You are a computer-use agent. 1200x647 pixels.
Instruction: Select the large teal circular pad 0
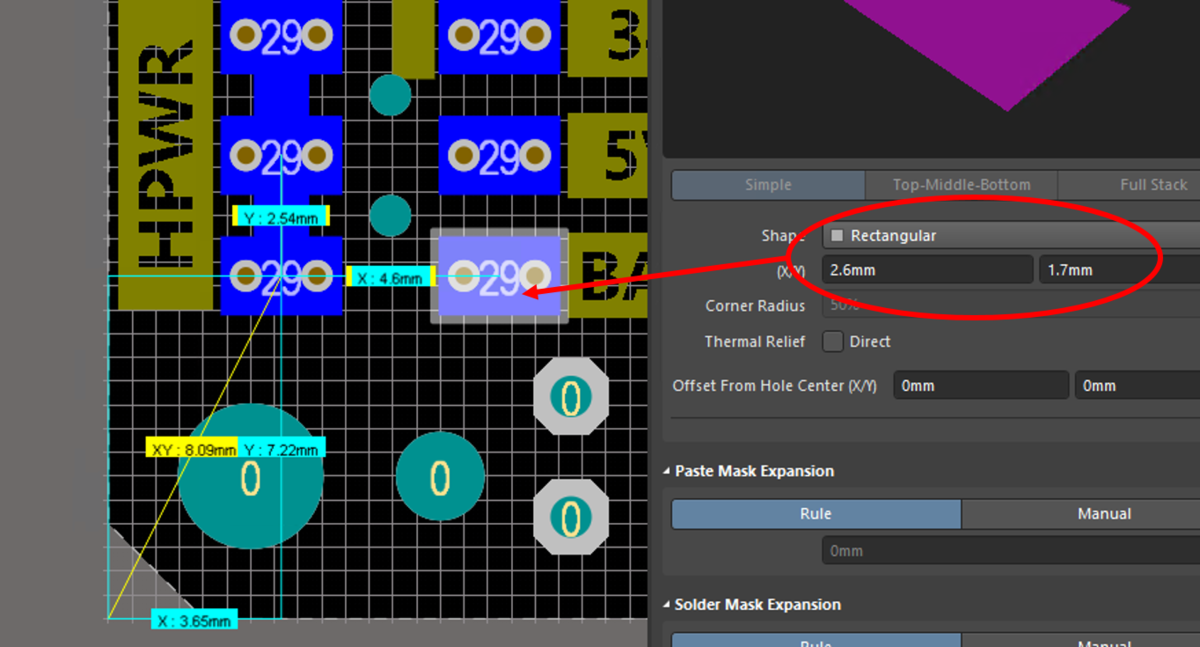[251, 477]
